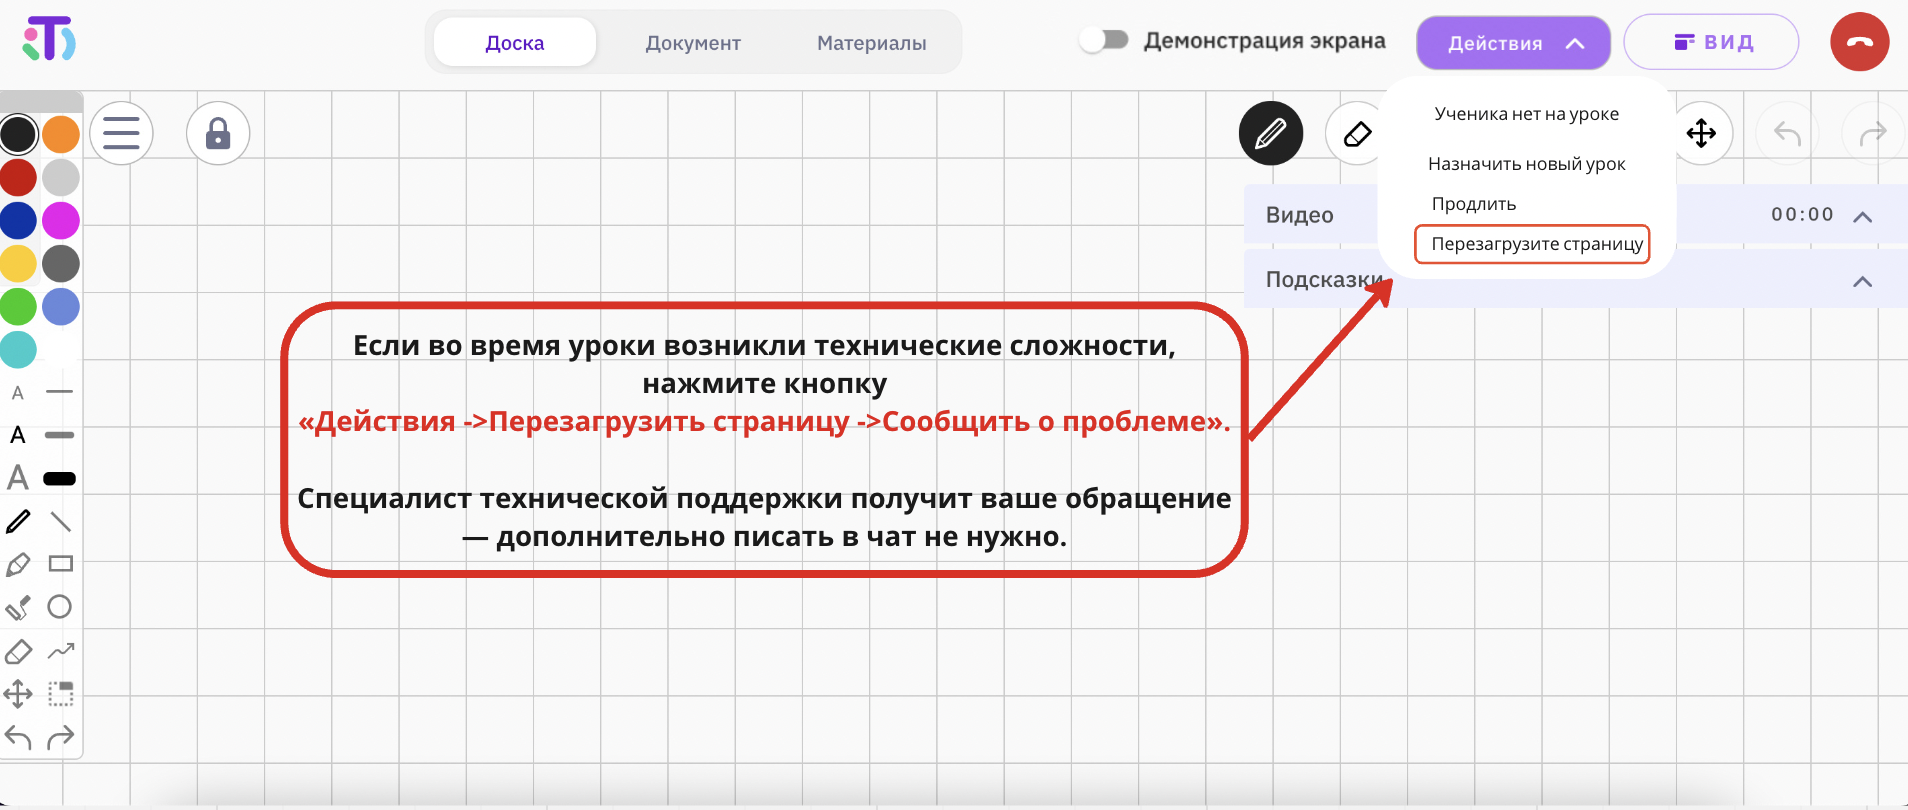Pick the yellow color swatch
Viewport: 1908px width, 810px height.
[18, 264]
